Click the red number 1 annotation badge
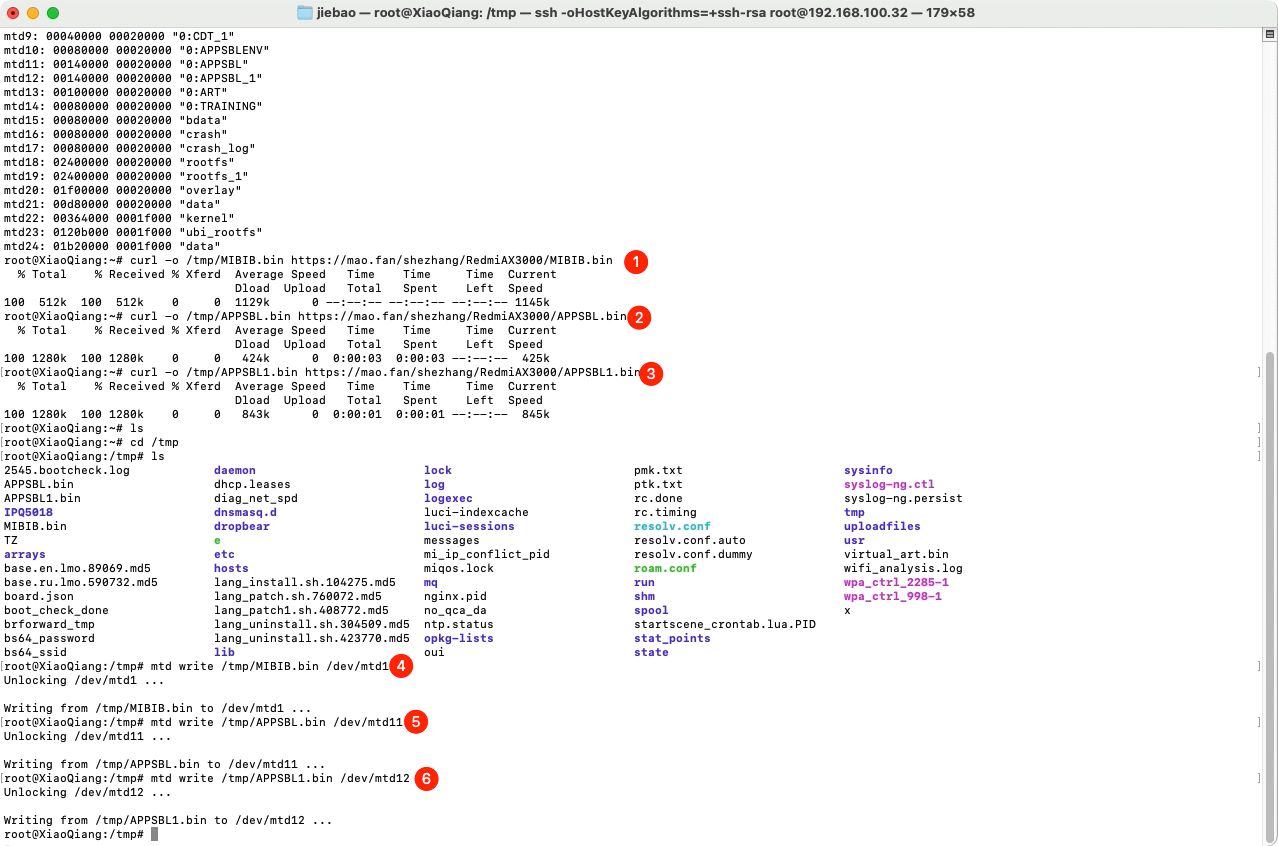 (635, 262)
